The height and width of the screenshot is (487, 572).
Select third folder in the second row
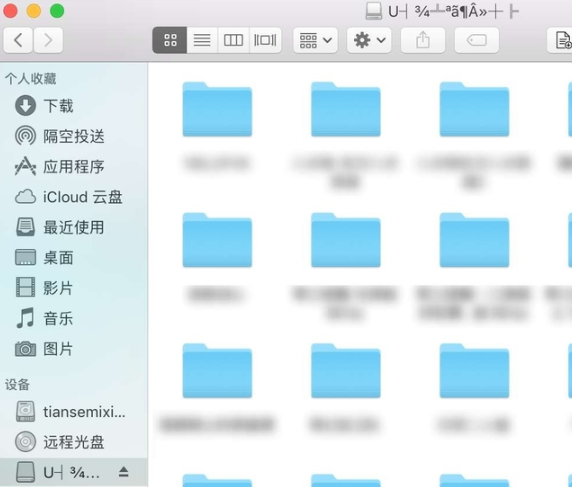(474, 240)
